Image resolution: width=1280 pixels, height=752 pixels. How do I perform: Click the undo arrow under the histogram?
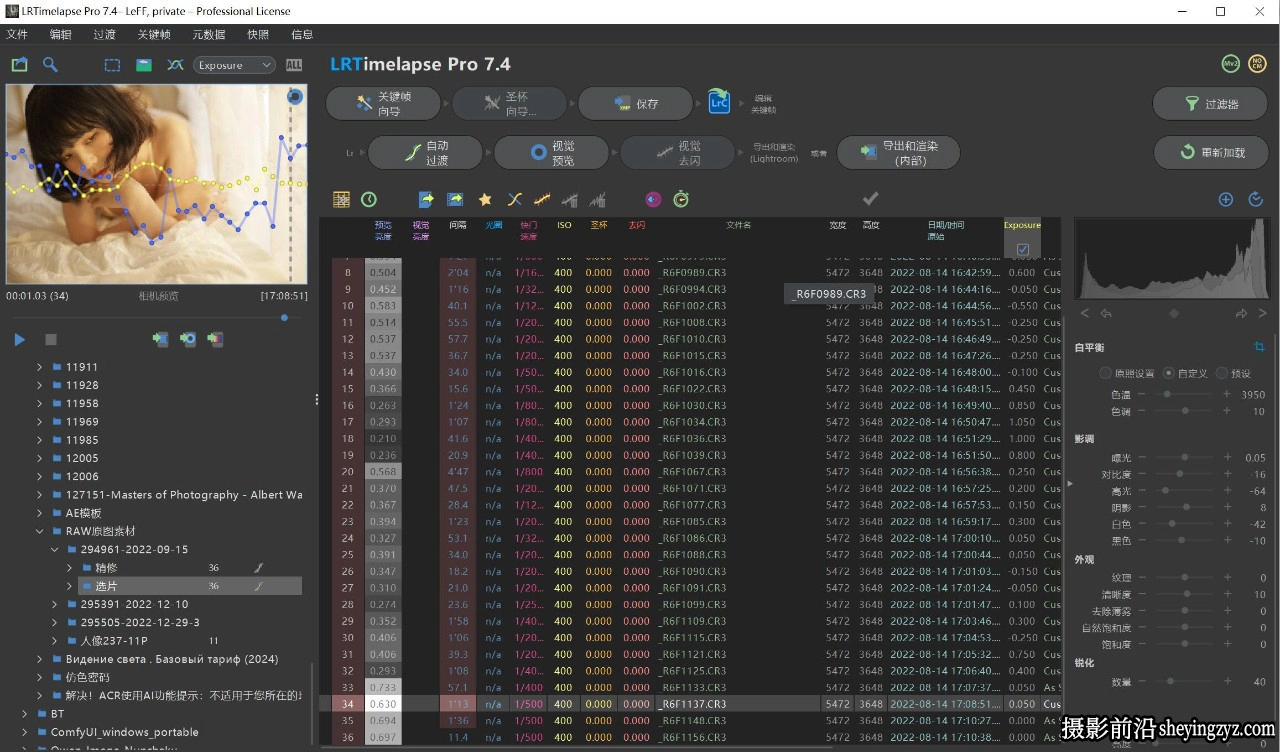1106,313
